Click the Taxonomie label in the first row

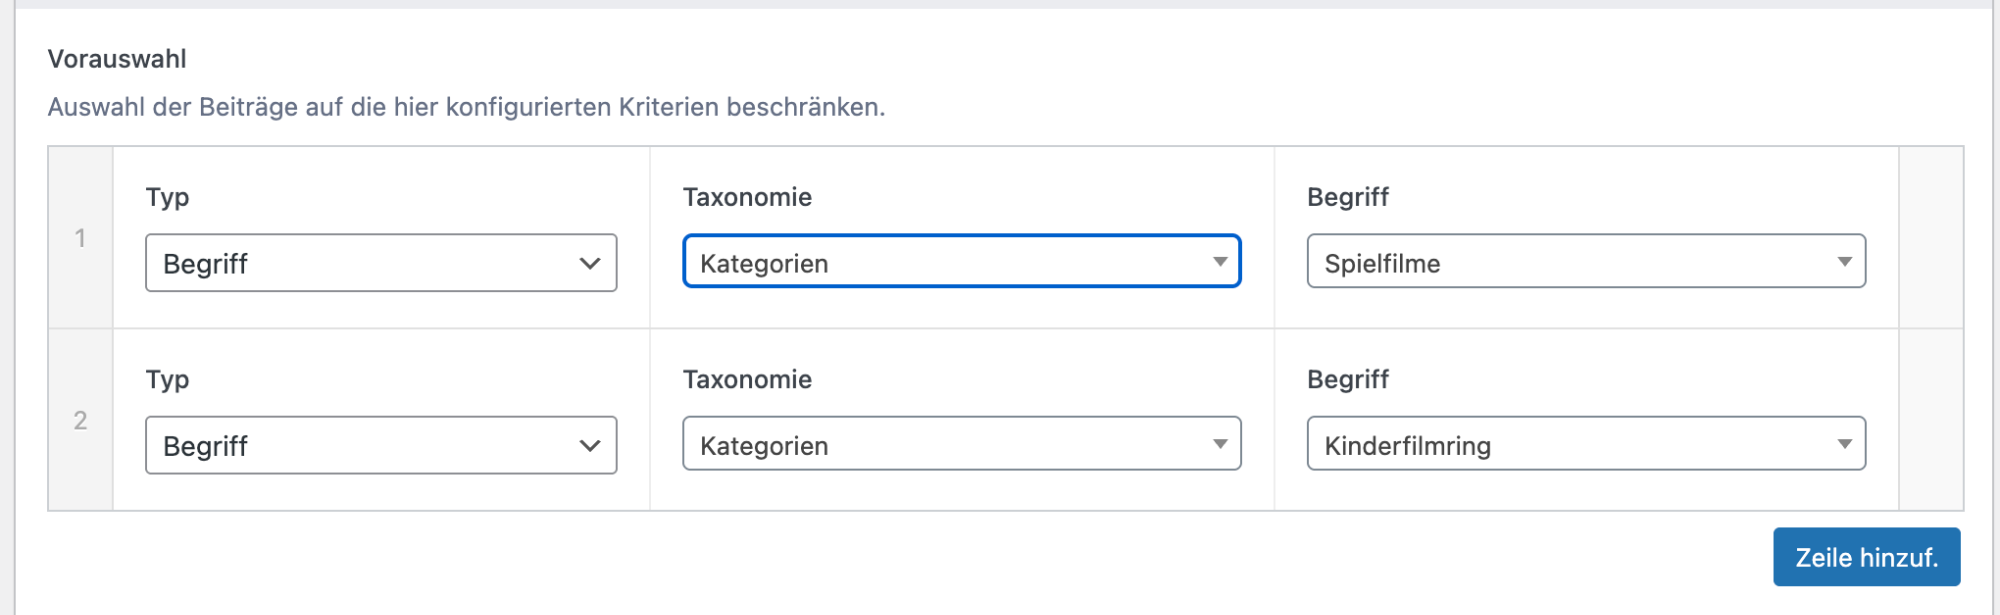click(x=747, y=197)
